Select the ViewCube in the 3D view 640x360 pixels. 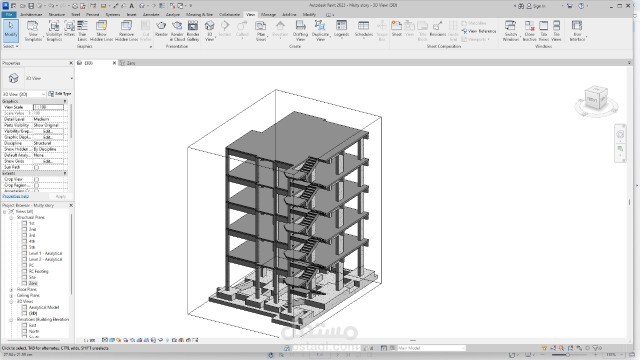click(596, 98)
